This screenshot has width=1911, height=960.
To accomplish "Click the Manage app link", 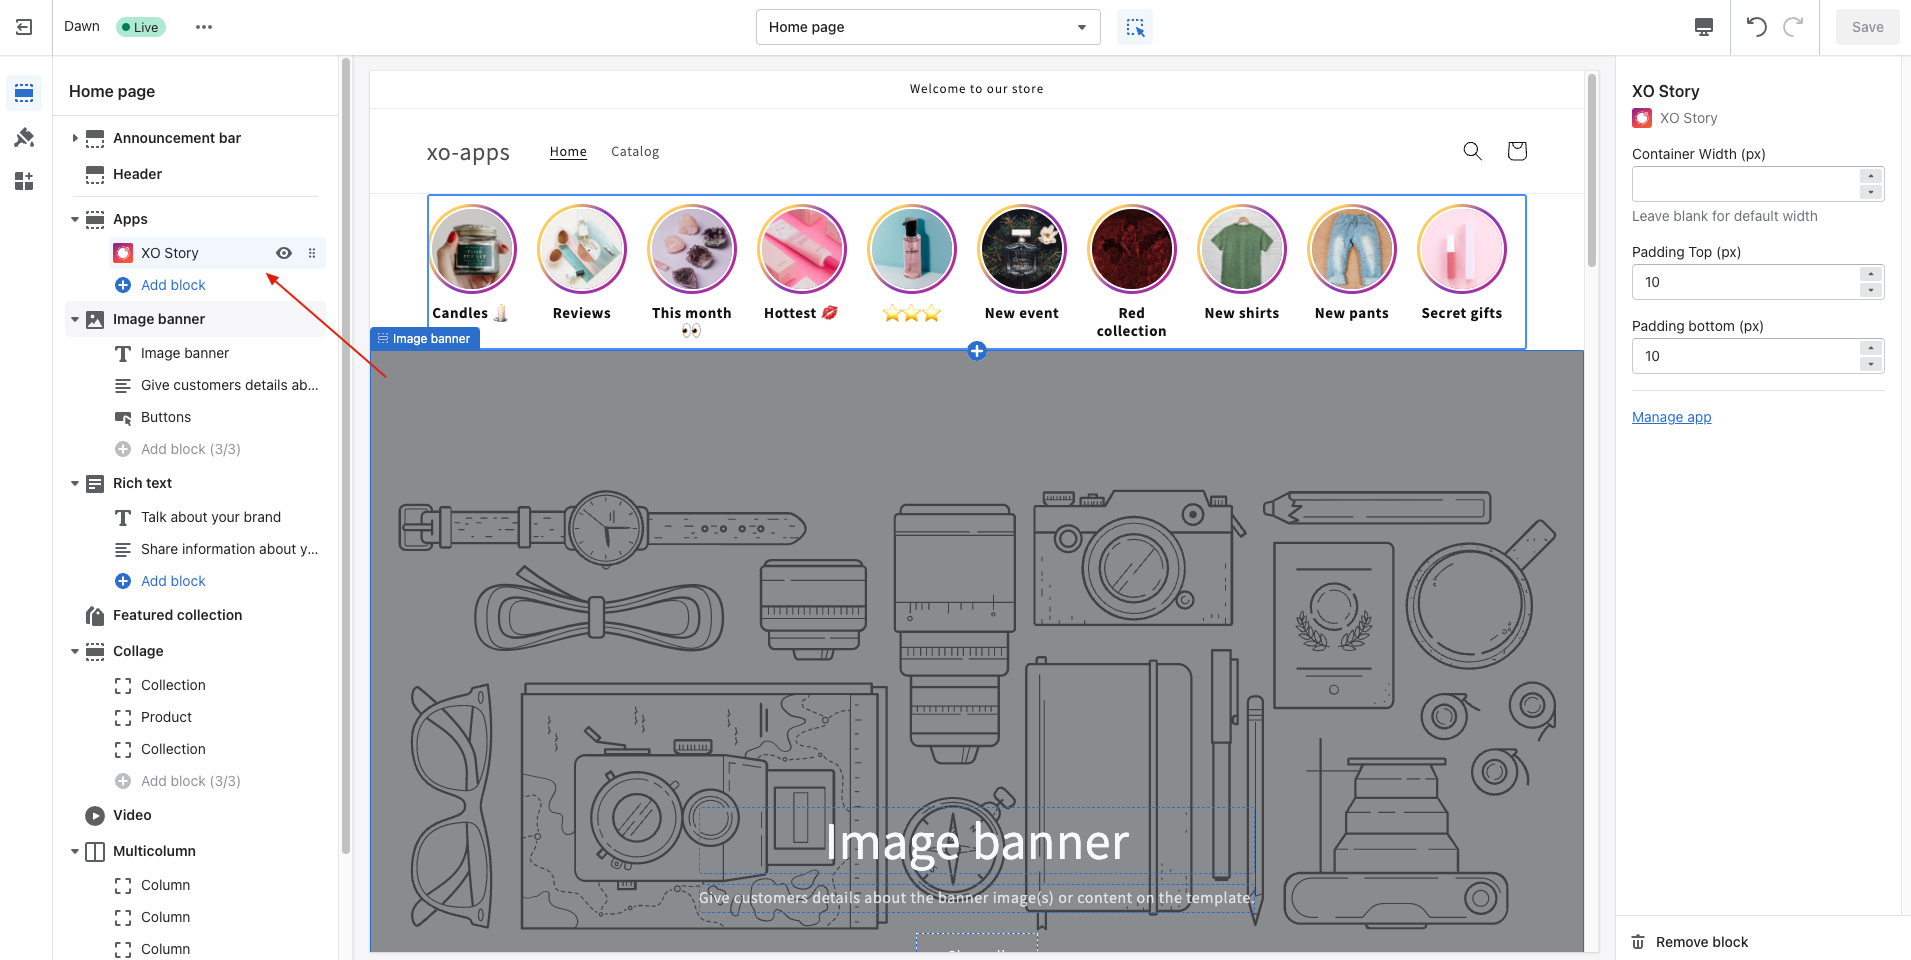I will tap(1671, 417).
